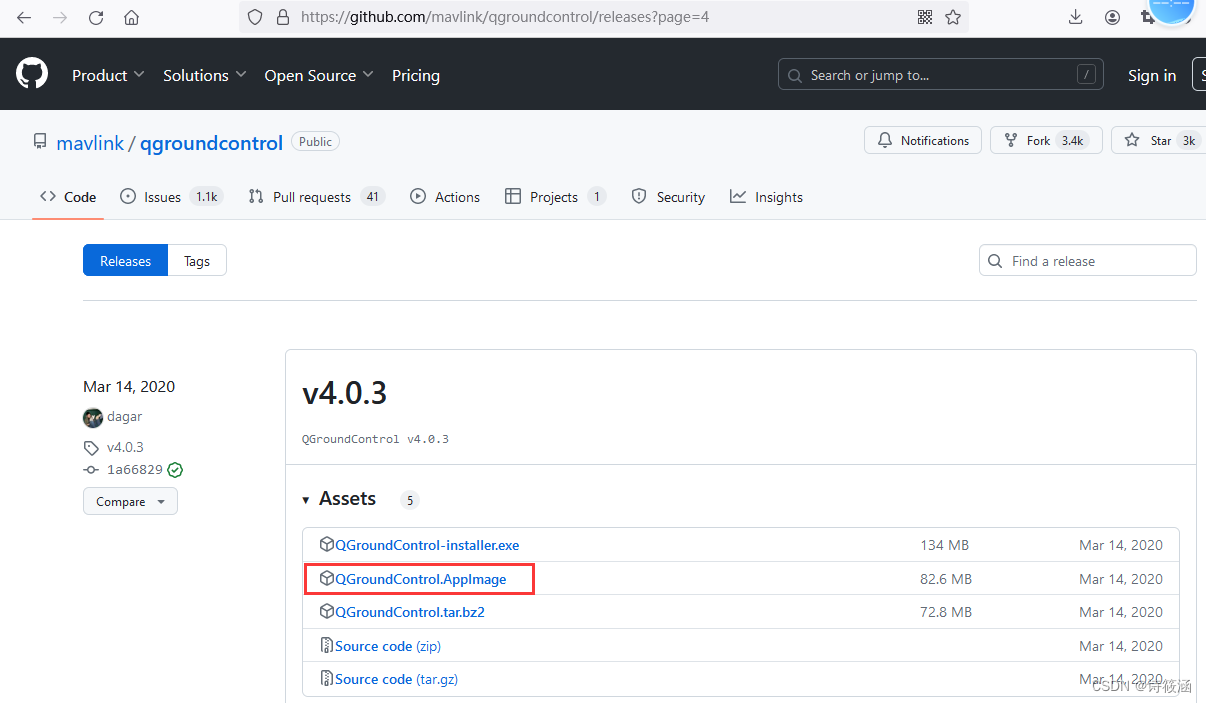Click the Public repository badge
The height and width of the screenshot is (703, 1206).
[x=315, y=142]
